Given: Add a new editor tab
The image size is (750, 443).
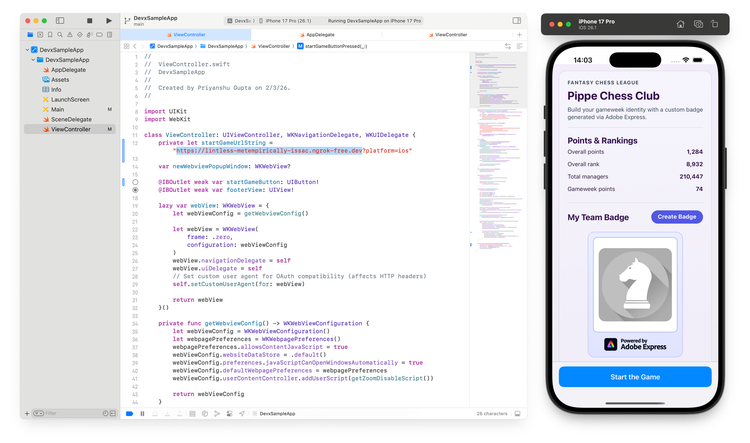Looking at the screenshot, I should click(519, 34).
